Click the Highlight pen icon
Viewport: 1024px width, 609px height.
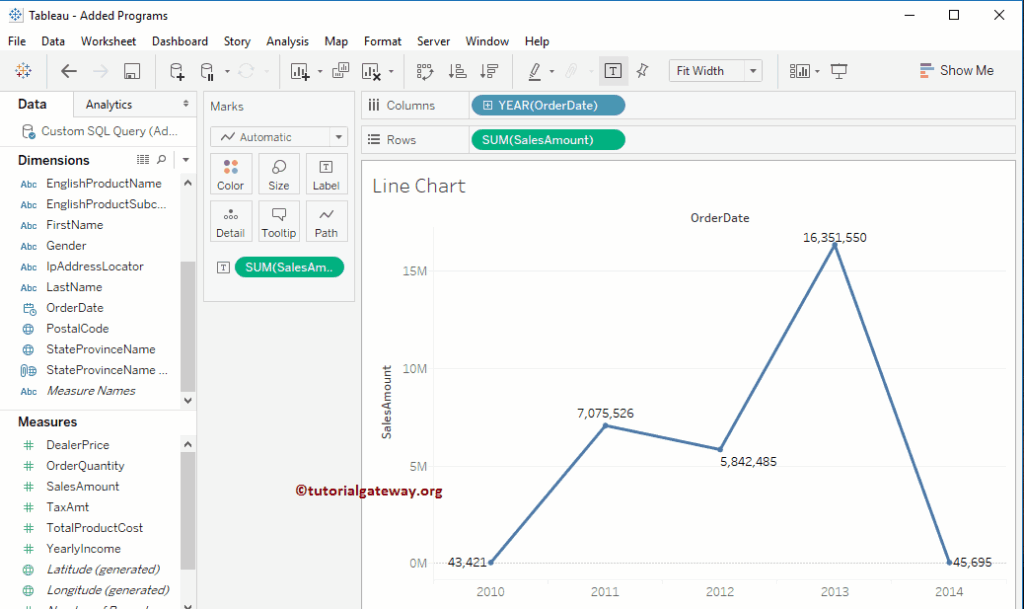(x=534, y=71)
